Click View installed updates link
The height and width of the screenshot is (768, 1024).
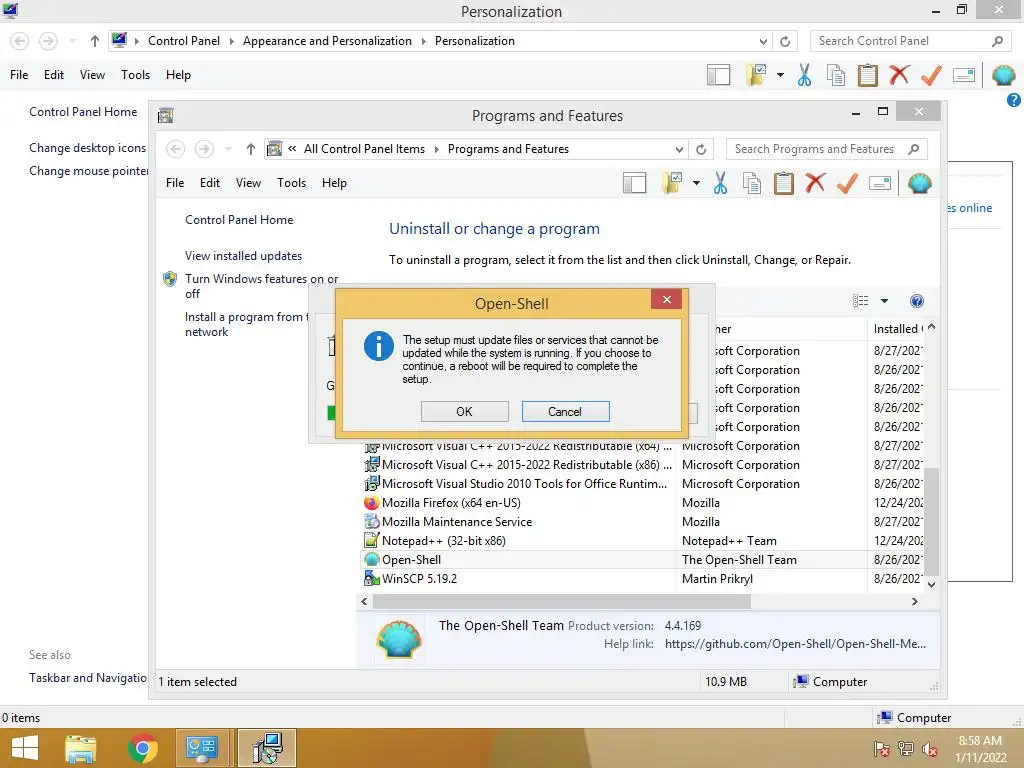pyautogui.click(x=244, y=256)
